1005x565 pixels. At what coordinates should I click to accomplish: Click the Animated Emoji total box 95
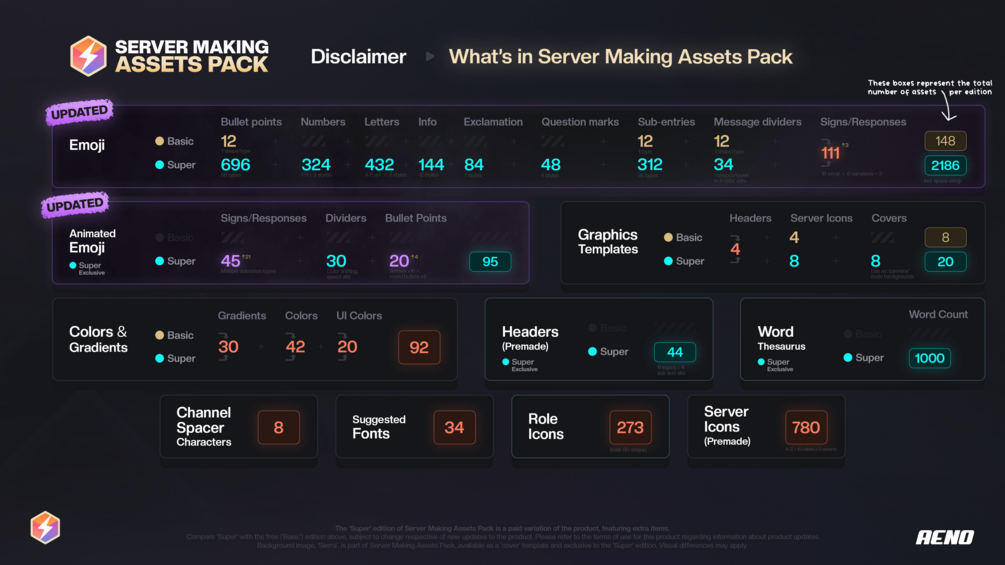490,261
